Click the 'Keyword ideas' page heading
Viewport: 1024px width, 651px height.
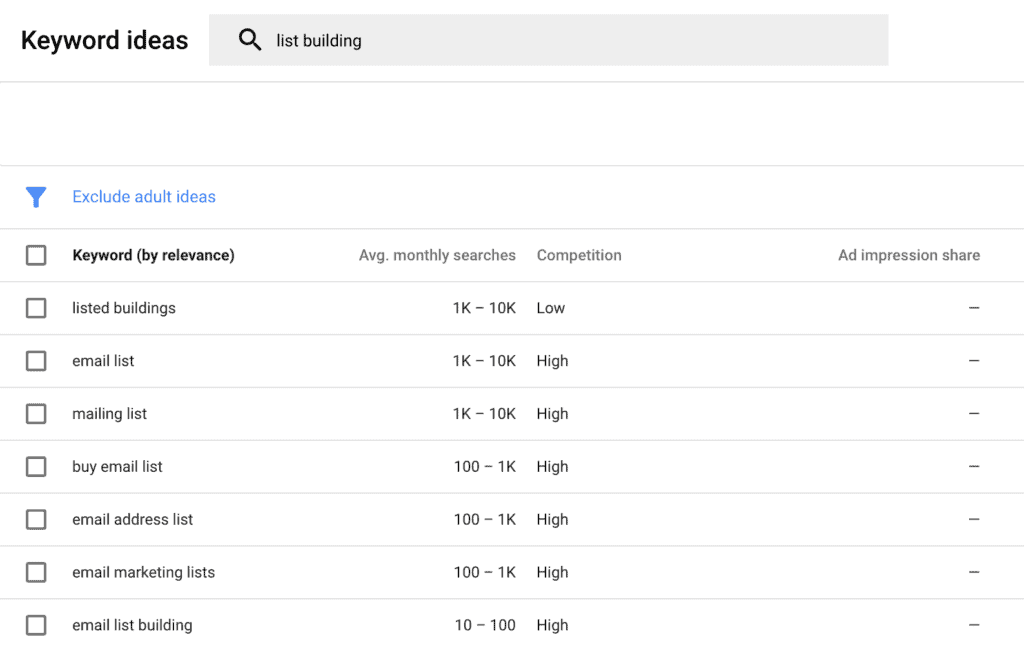pos(104,41)
